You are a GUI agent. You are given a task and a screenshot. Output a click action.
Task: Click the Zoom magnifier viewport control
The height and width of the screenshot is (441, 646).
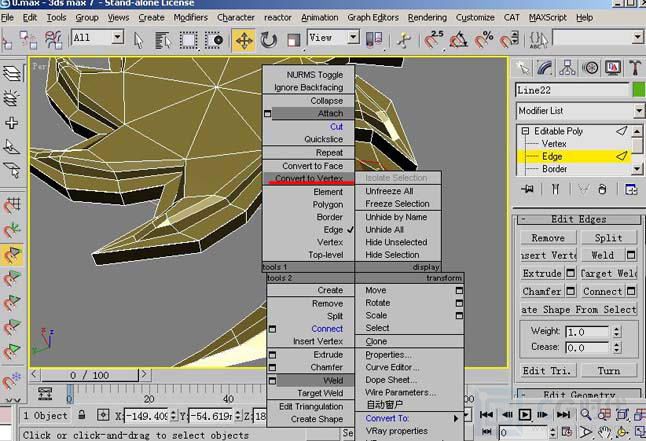point(585,415)
